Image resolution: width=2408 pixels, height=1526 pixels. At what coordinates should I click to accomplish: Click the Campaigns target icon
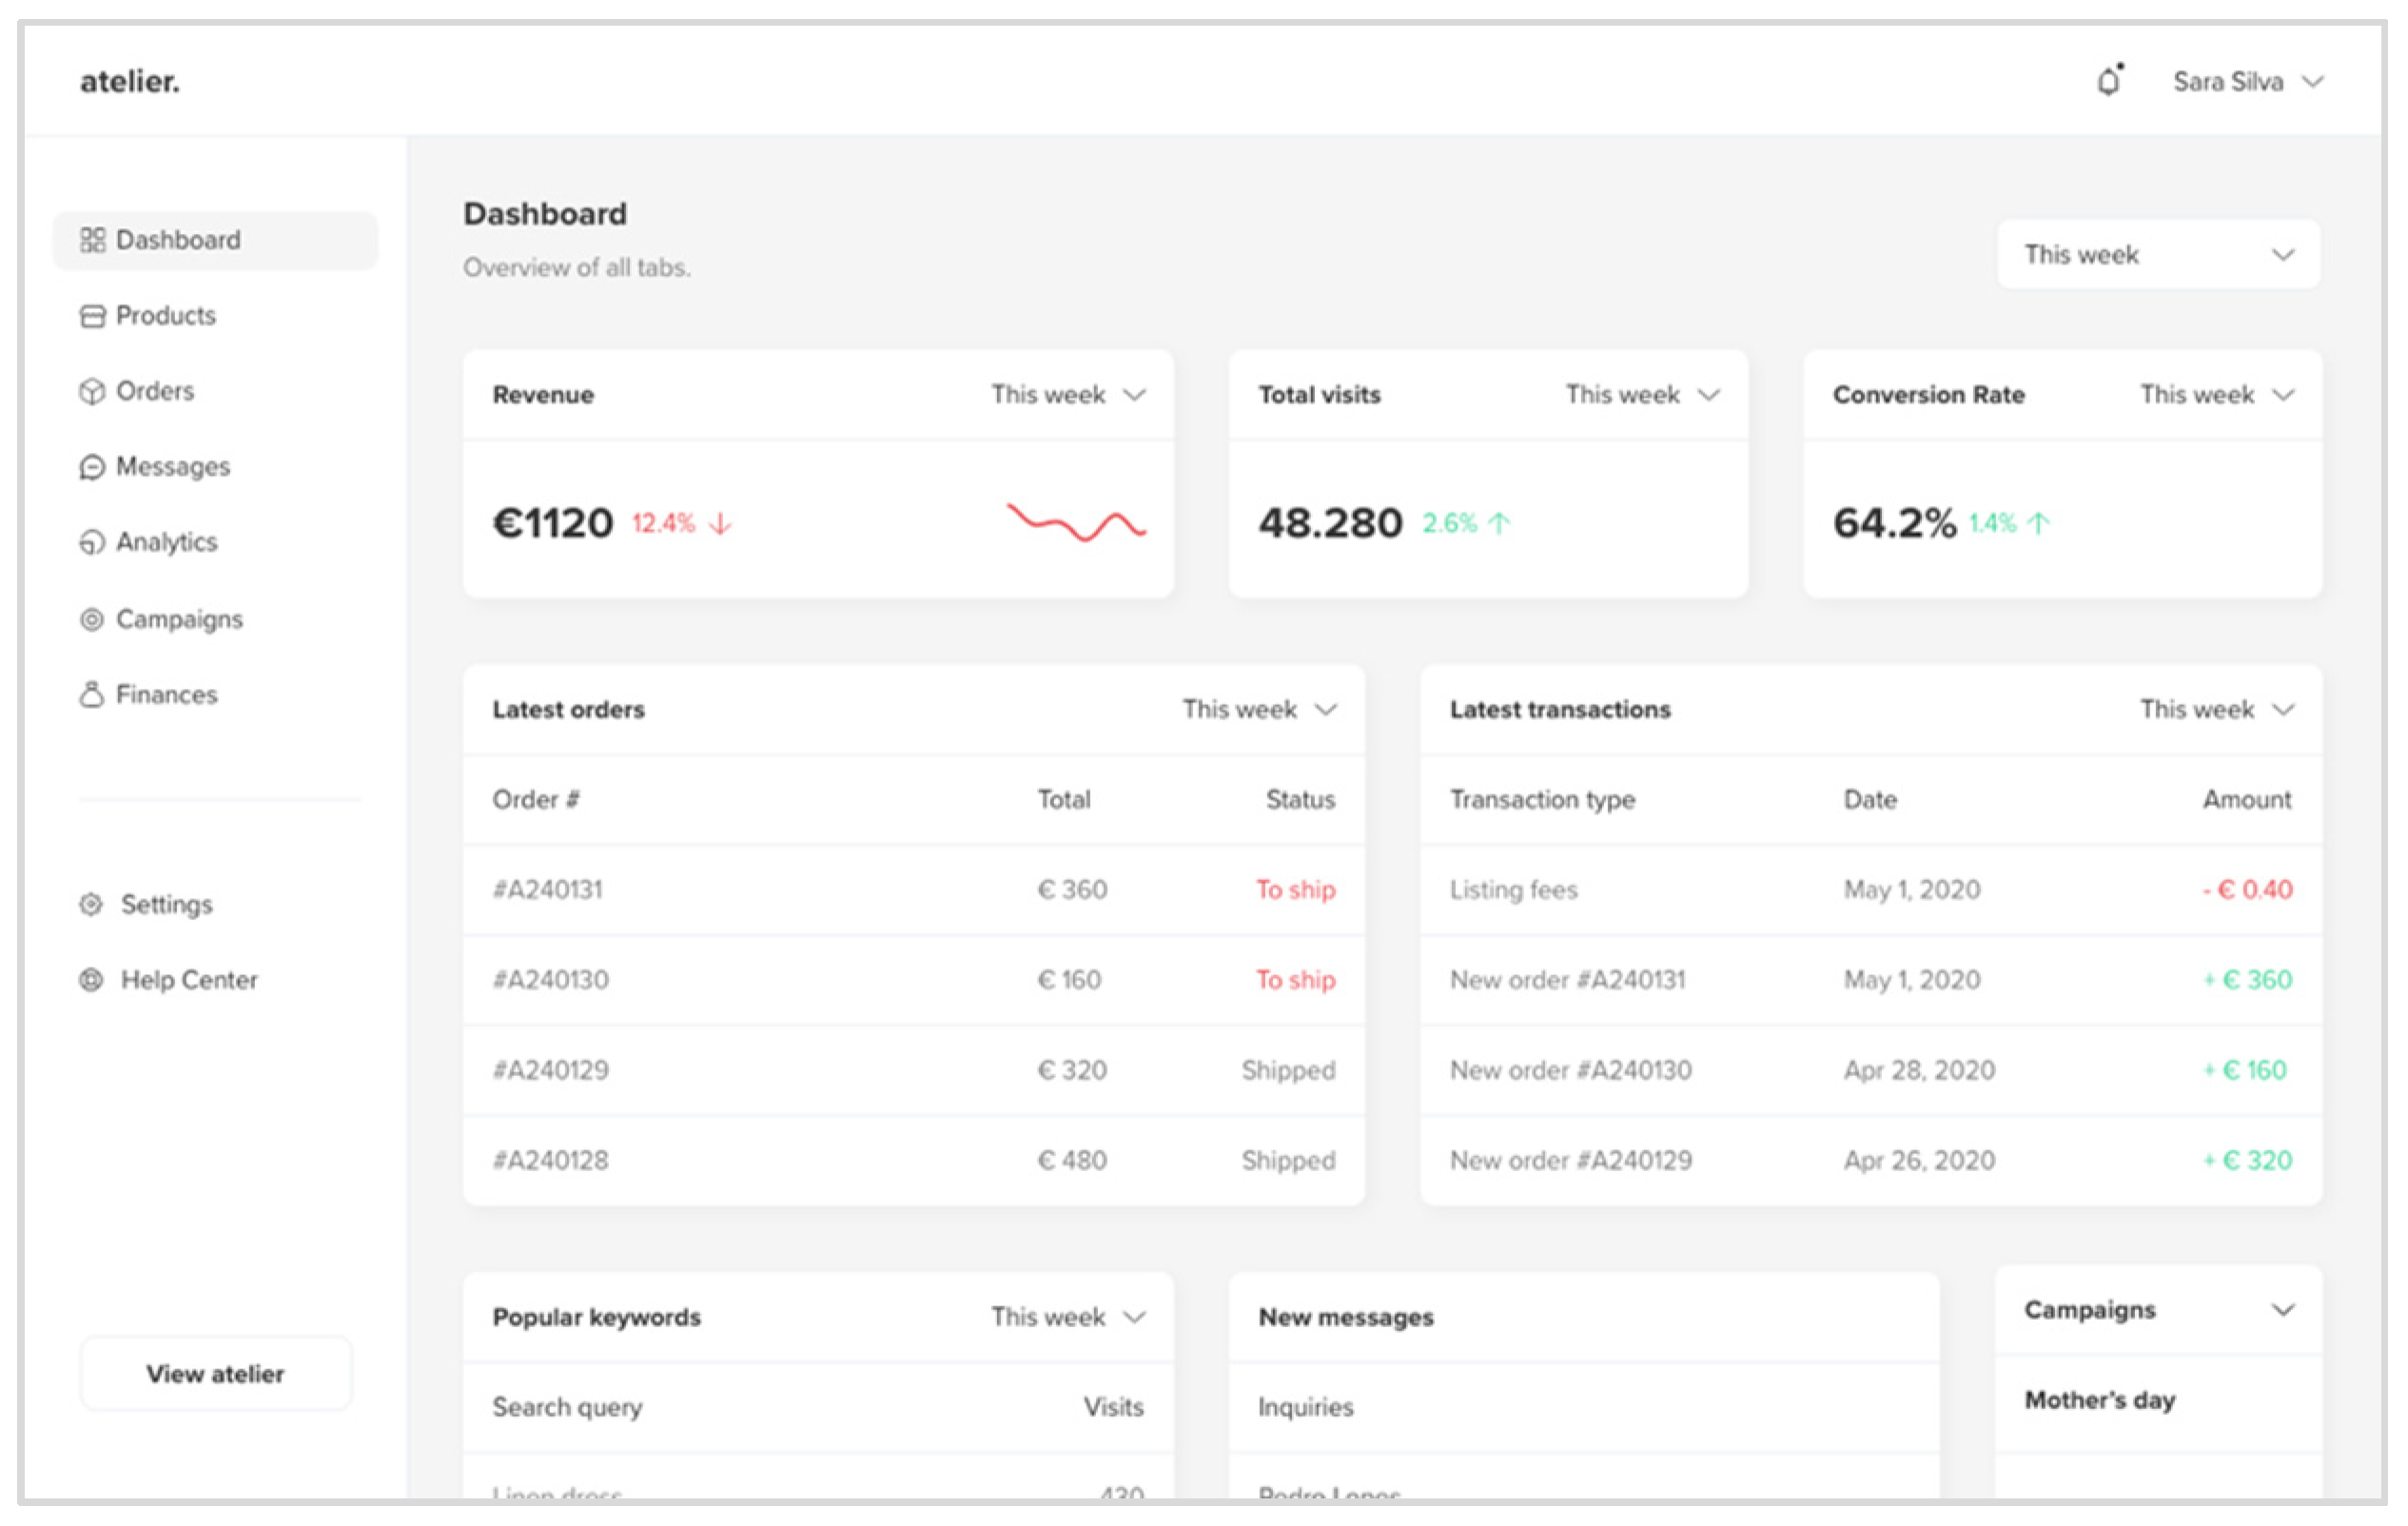[92, 620]
